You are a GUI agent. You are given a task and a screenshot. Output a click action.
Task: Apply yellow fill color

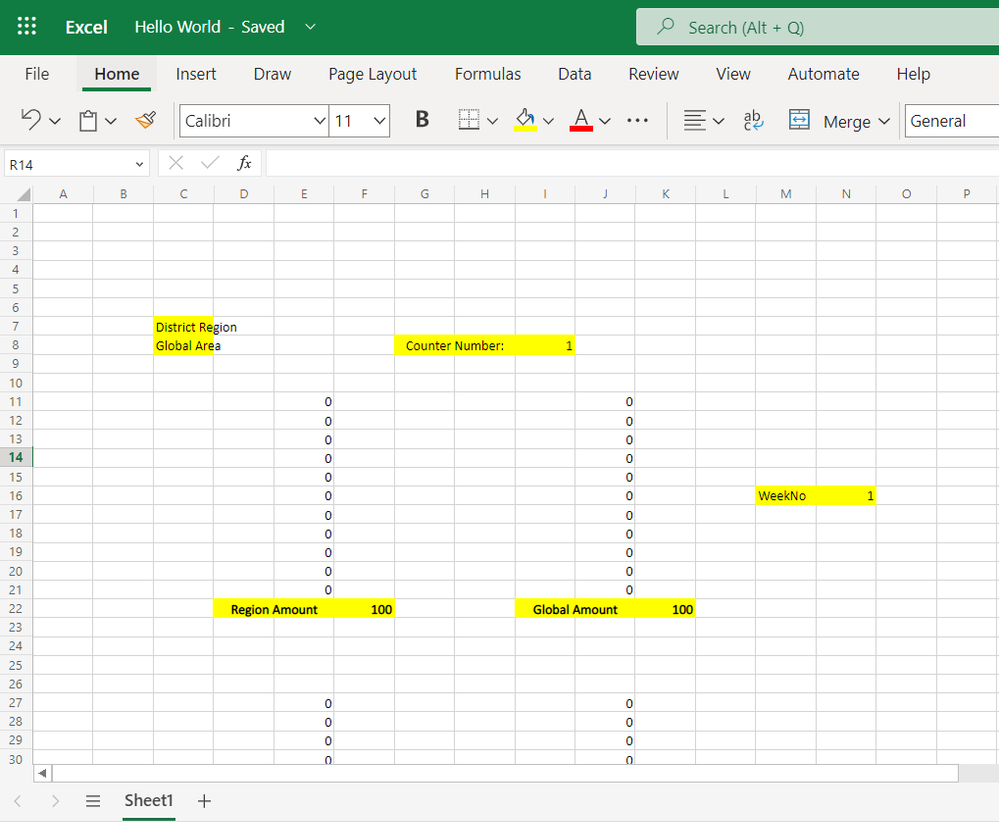[525, 120]
